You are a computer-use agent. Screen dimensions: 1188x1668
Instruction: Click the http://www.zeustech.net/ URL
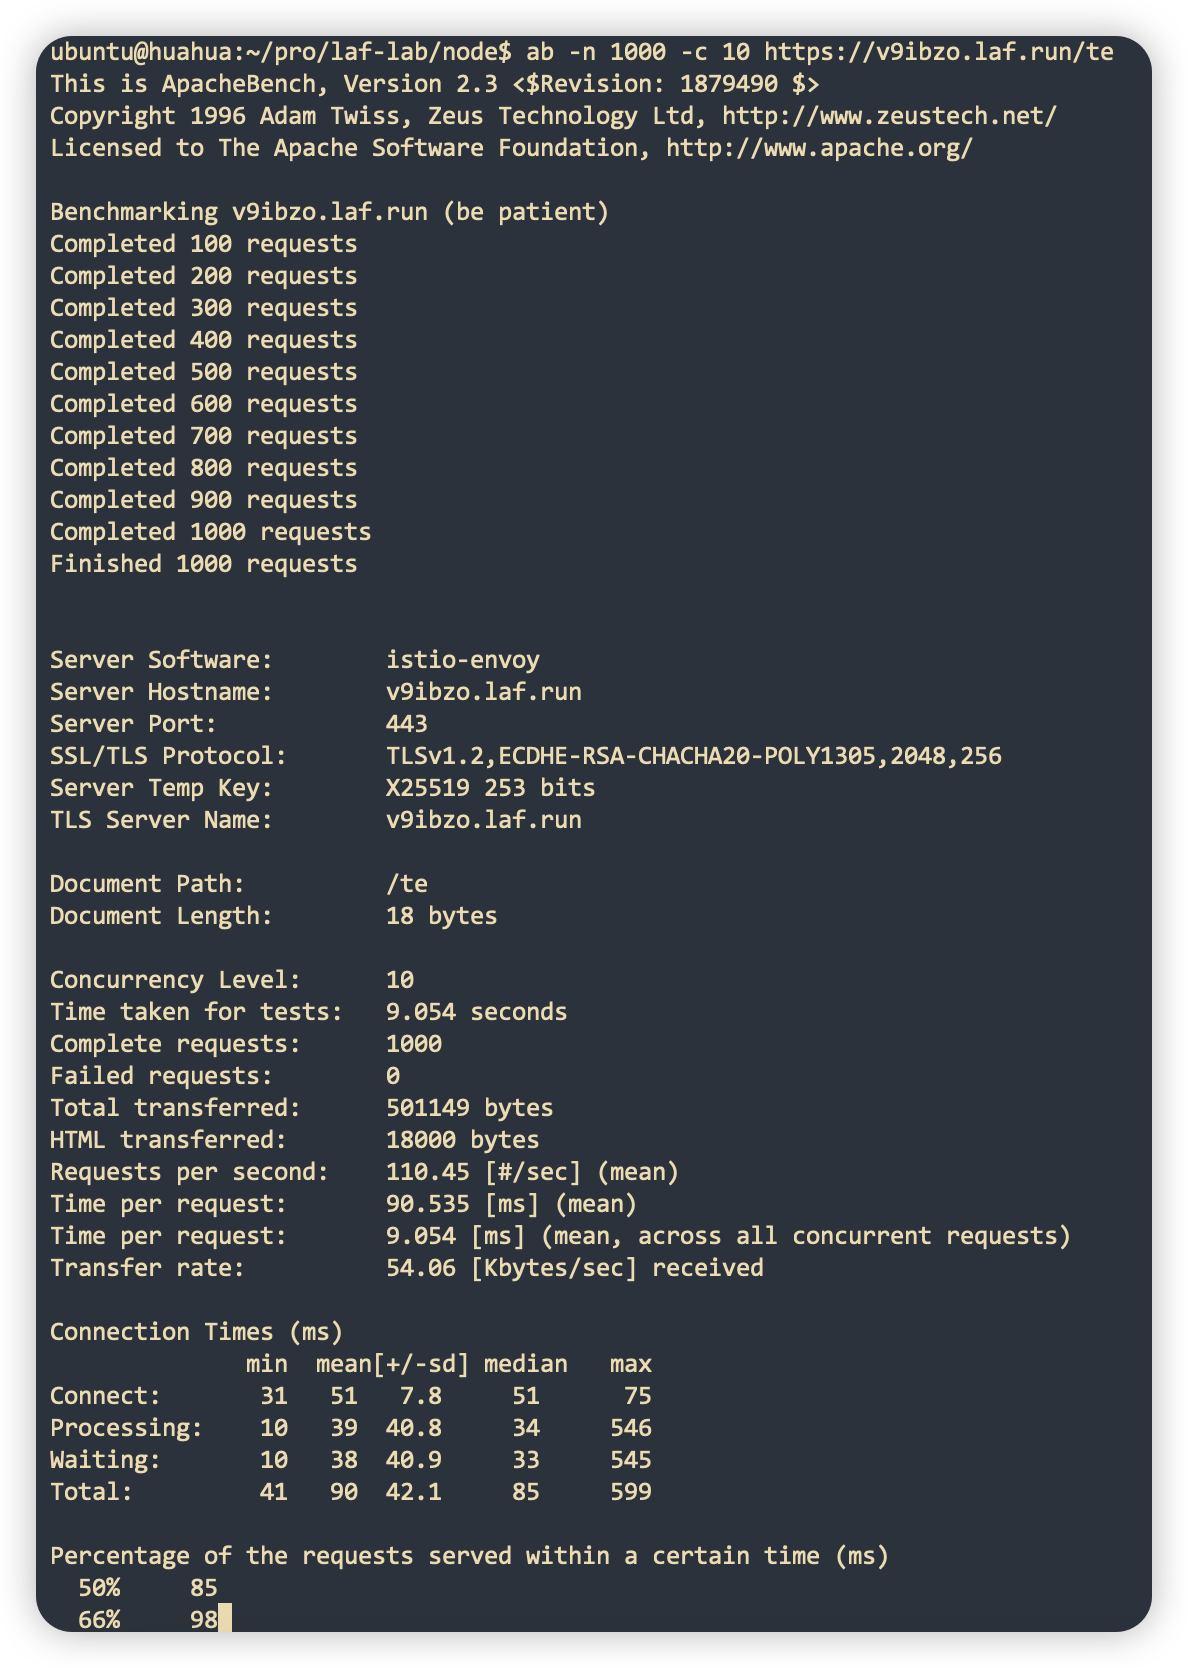[888, 116]
